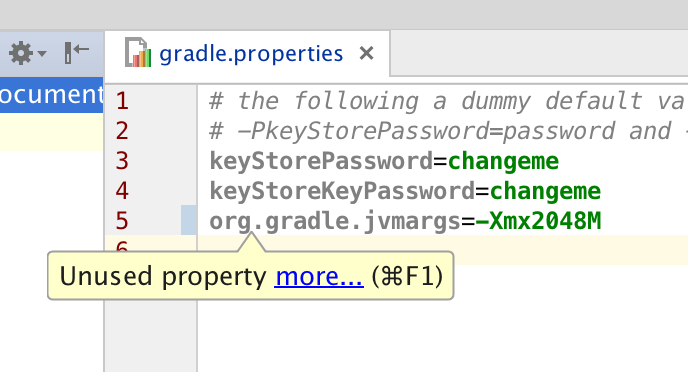Select line number 1 in gutter
The image size is (688, 372).
point(122,101)
